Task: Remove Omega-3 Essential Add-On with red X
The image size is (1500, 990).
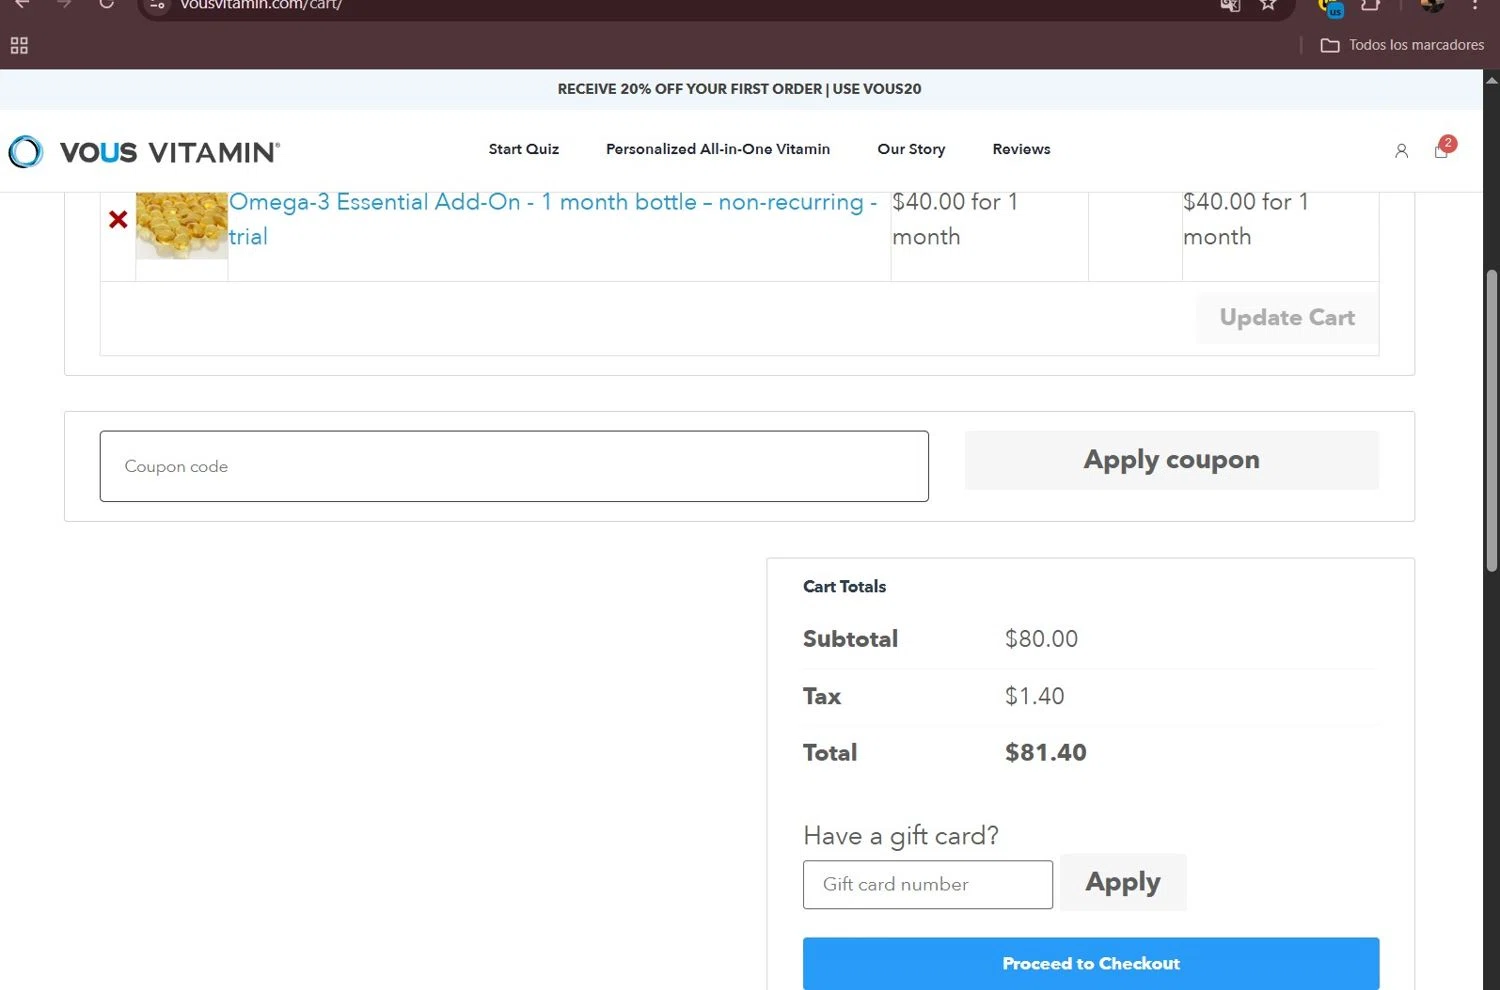Action: (x=118, y=219)
